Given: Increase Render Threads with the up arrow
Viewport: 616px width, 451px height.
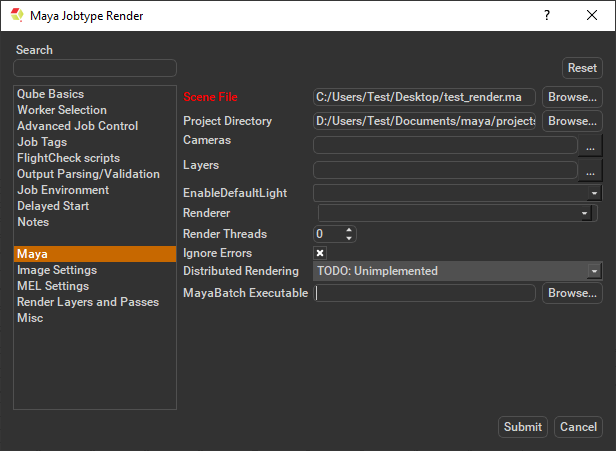Looking at the screenshot, I should (x=349, y=230).
